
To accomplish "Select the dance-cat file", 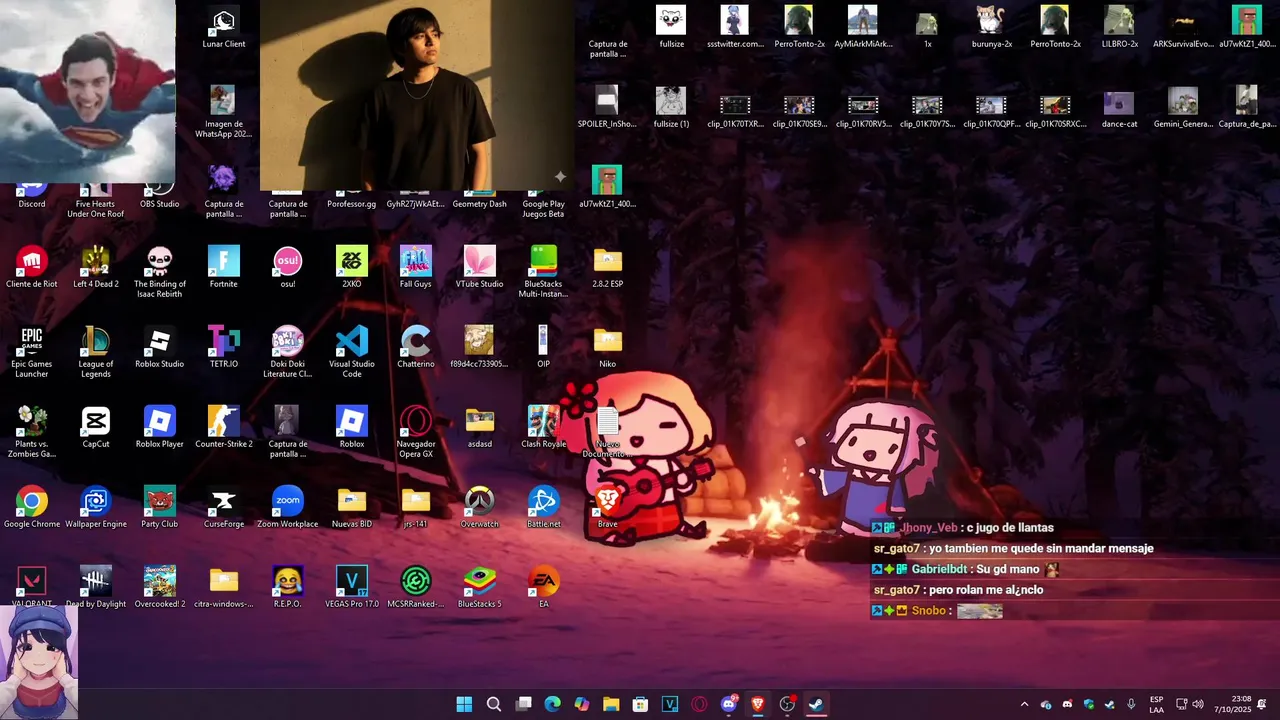I will point(1119,108).
